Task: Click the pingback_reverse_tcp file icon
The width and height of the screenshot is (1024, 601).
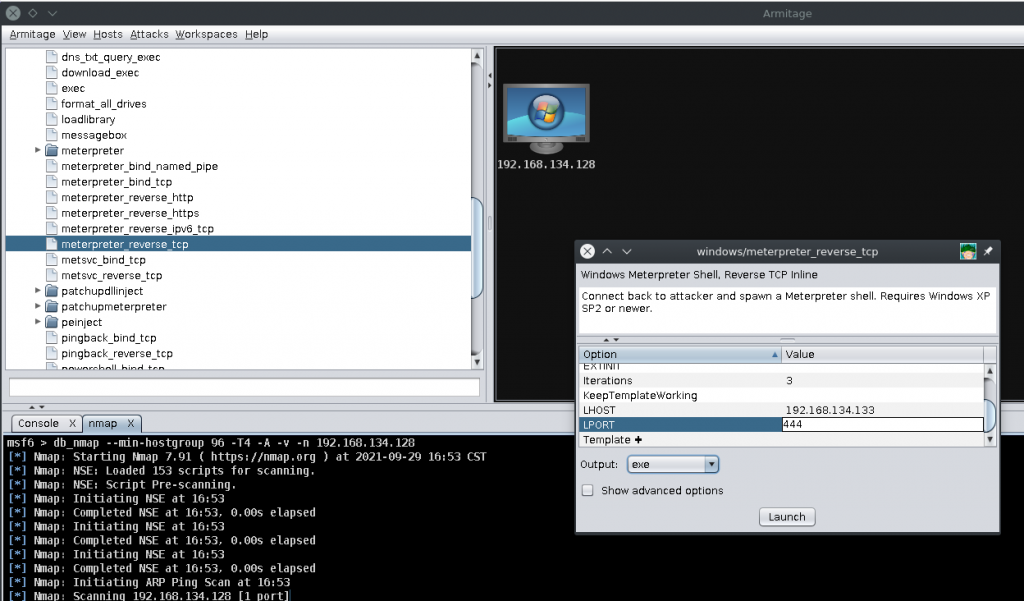Action: [x=52, y=353]
